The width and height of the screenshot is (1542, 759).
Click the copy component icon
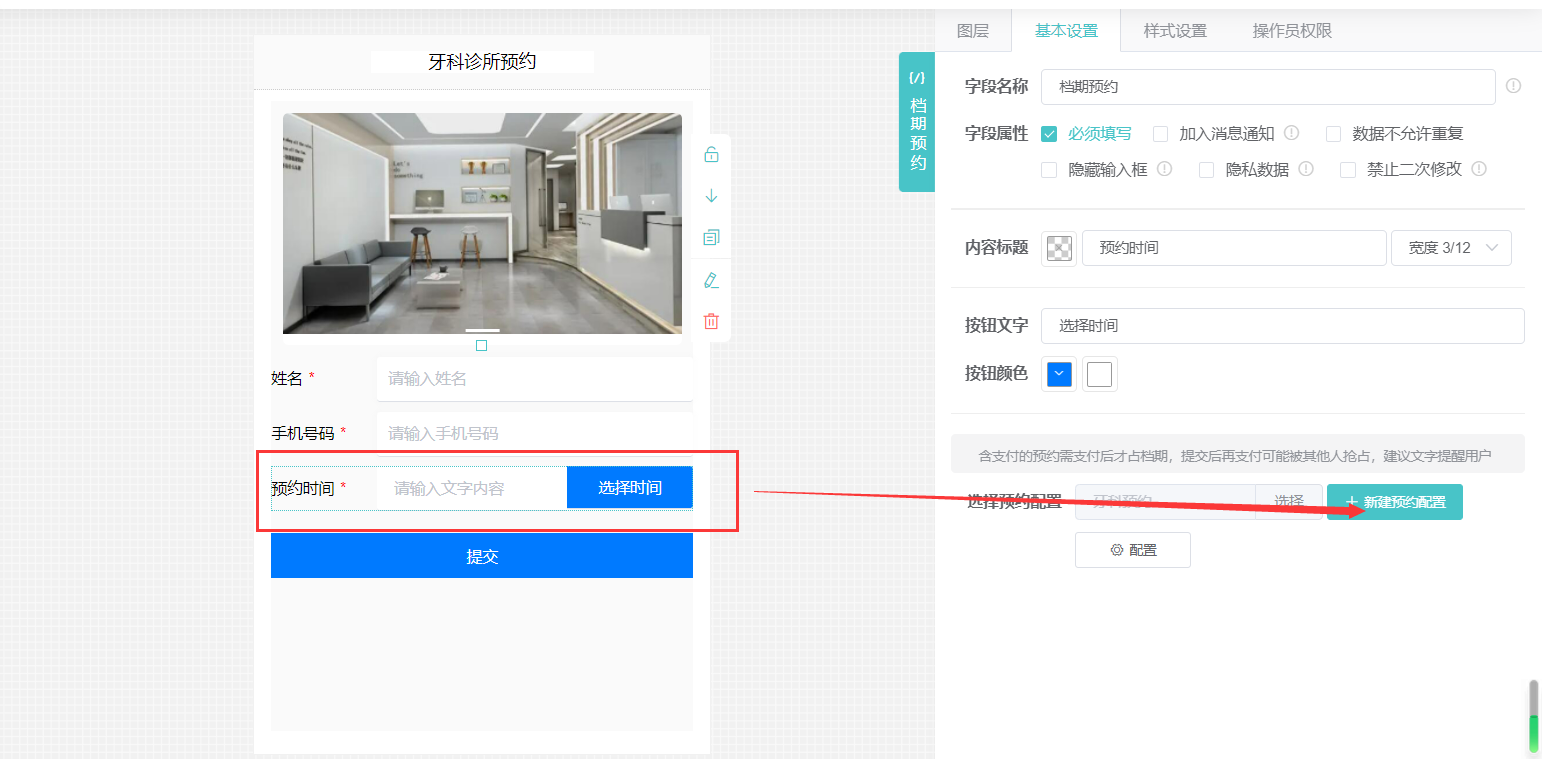(711, 238)
